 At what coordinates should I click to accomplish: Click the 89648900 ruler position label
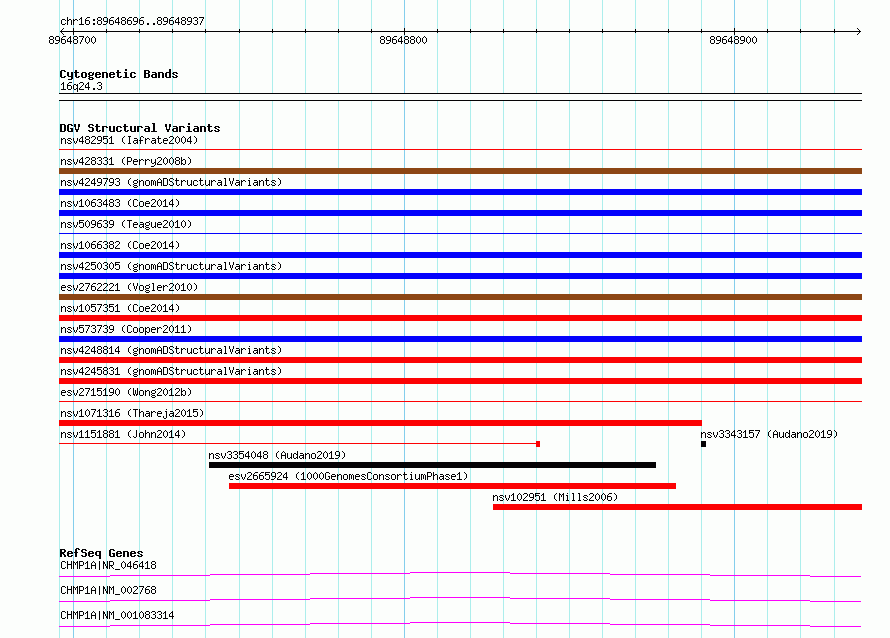coord(733,40)
